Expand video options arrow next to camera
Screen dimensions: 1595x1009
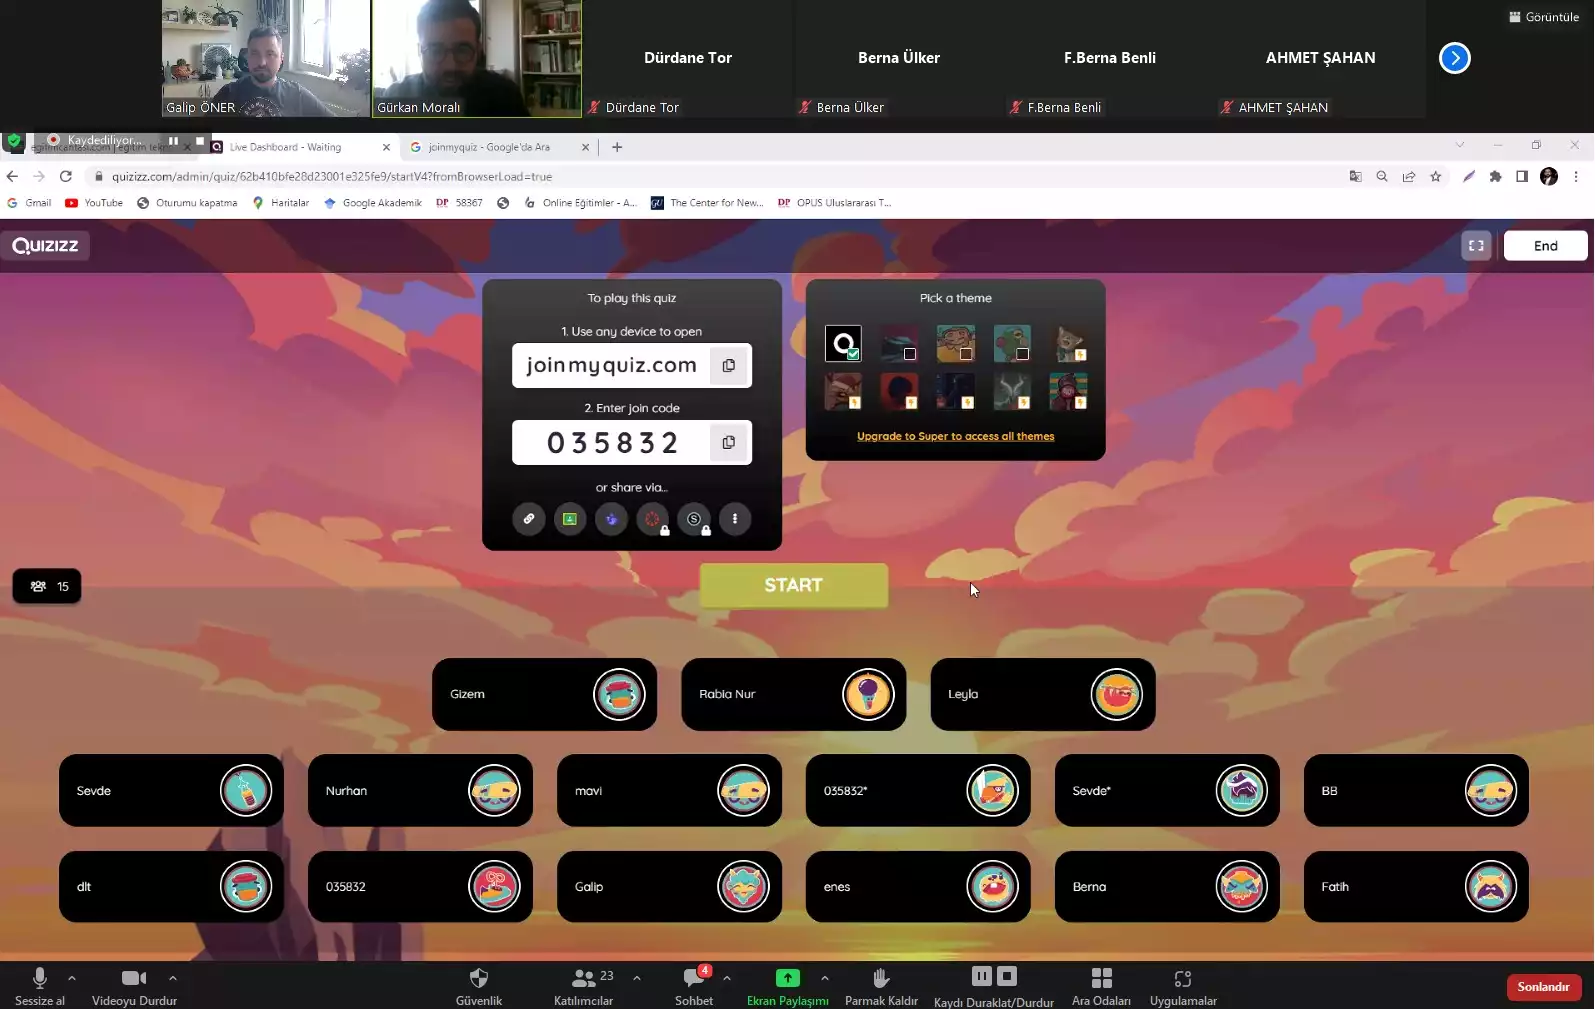pyautogui.click(x=173, y=978)
